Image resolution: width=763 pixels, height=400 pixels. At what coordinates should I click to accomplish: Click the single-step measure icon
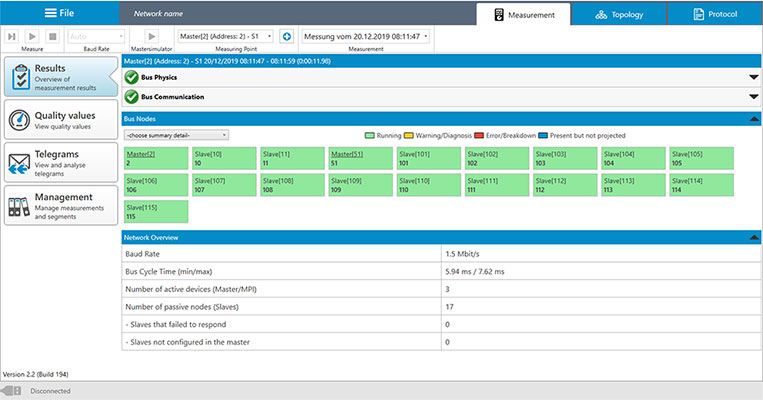tap(12, 36)
